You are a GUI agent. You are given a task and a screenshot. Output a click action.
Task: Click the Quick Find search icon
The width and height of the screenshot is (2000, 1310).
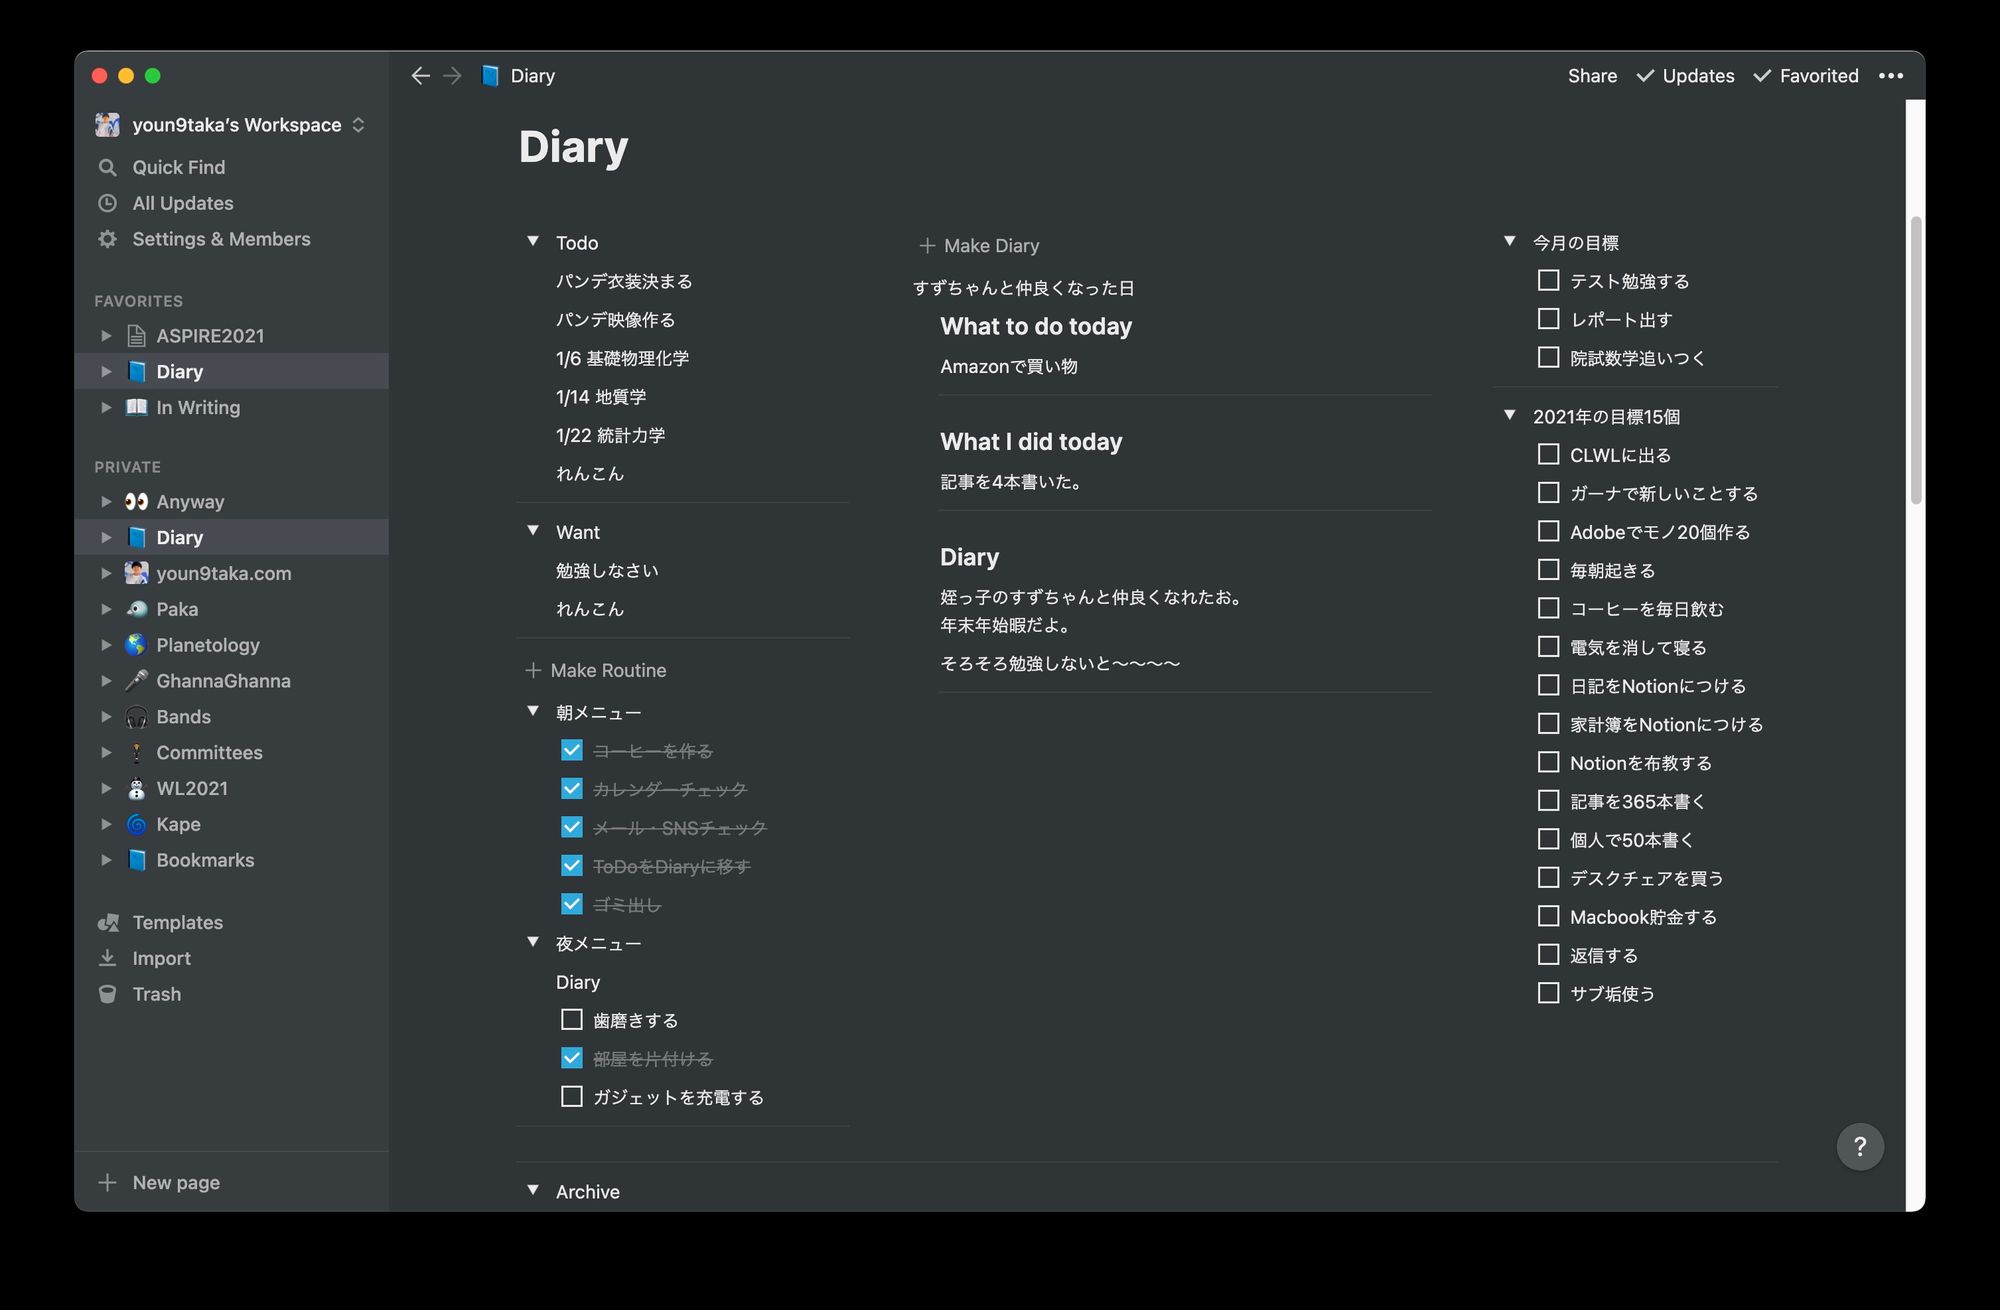[x=108, y=167]
